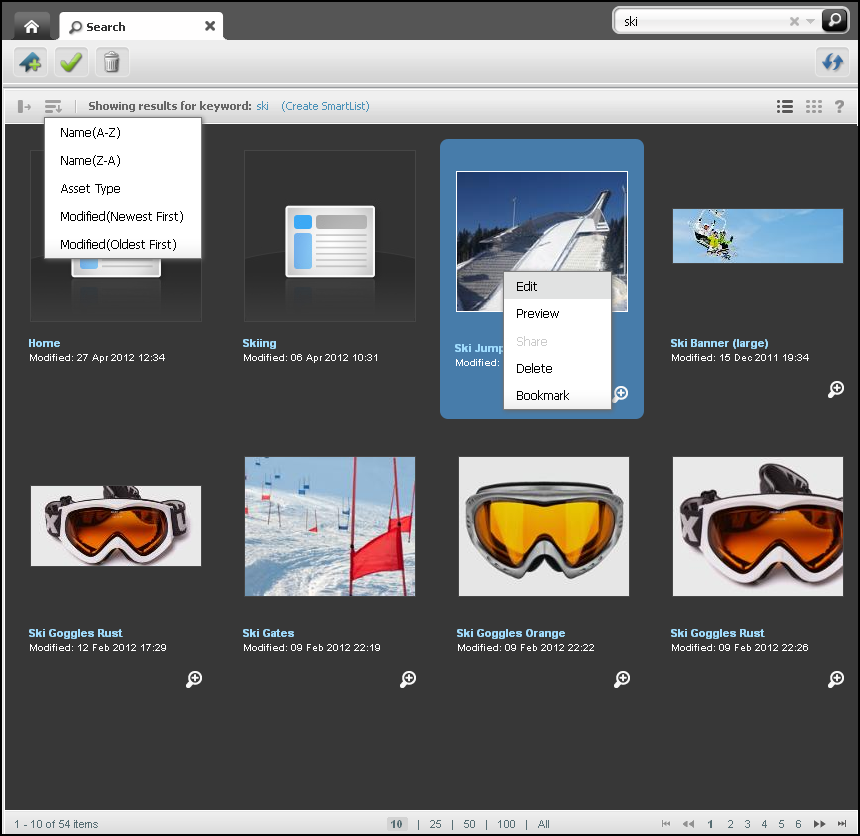Click the trash delete icon

pyautogui.click(x=112, y=62)
